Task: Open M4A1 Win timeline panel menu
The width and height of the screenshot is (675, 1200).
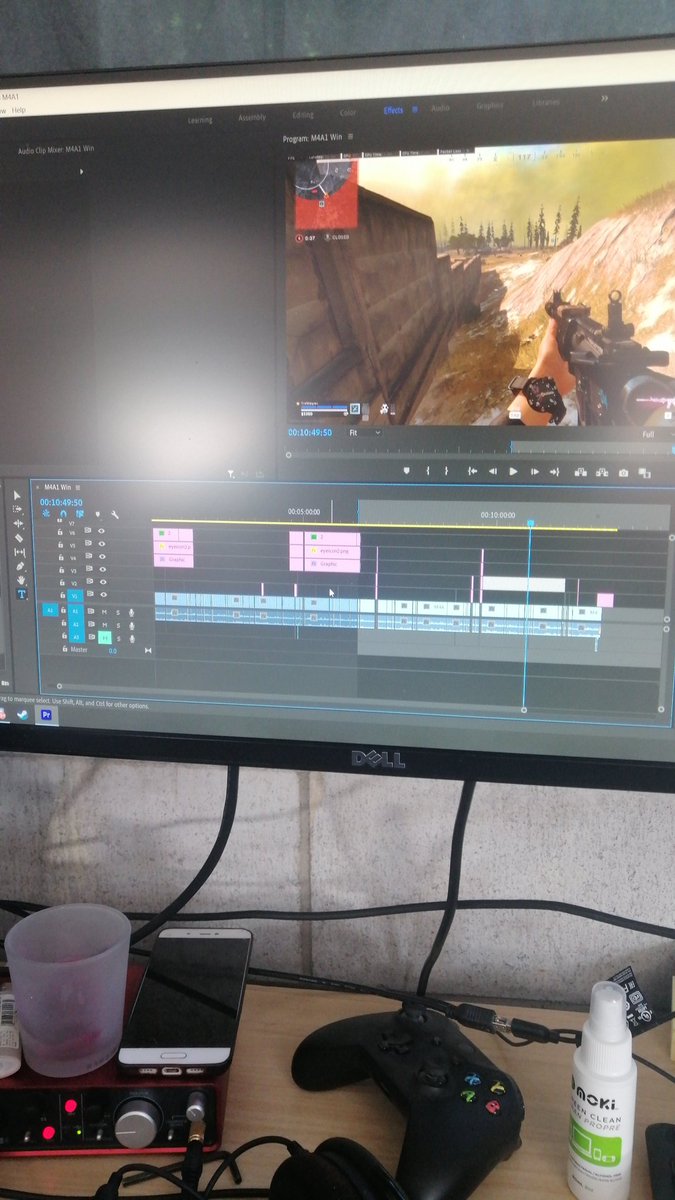Action: tap(78, 487)
